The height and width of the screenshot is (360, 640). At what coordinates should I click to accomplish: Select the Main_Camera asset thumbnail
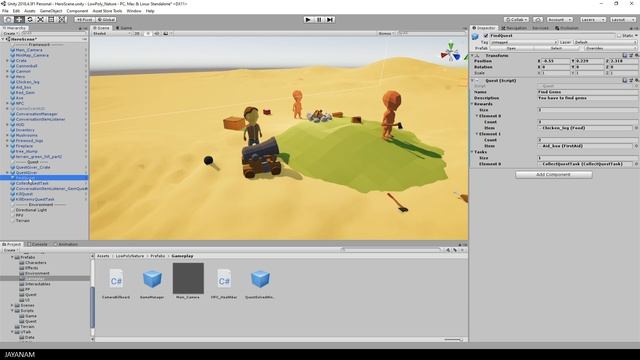188,282
